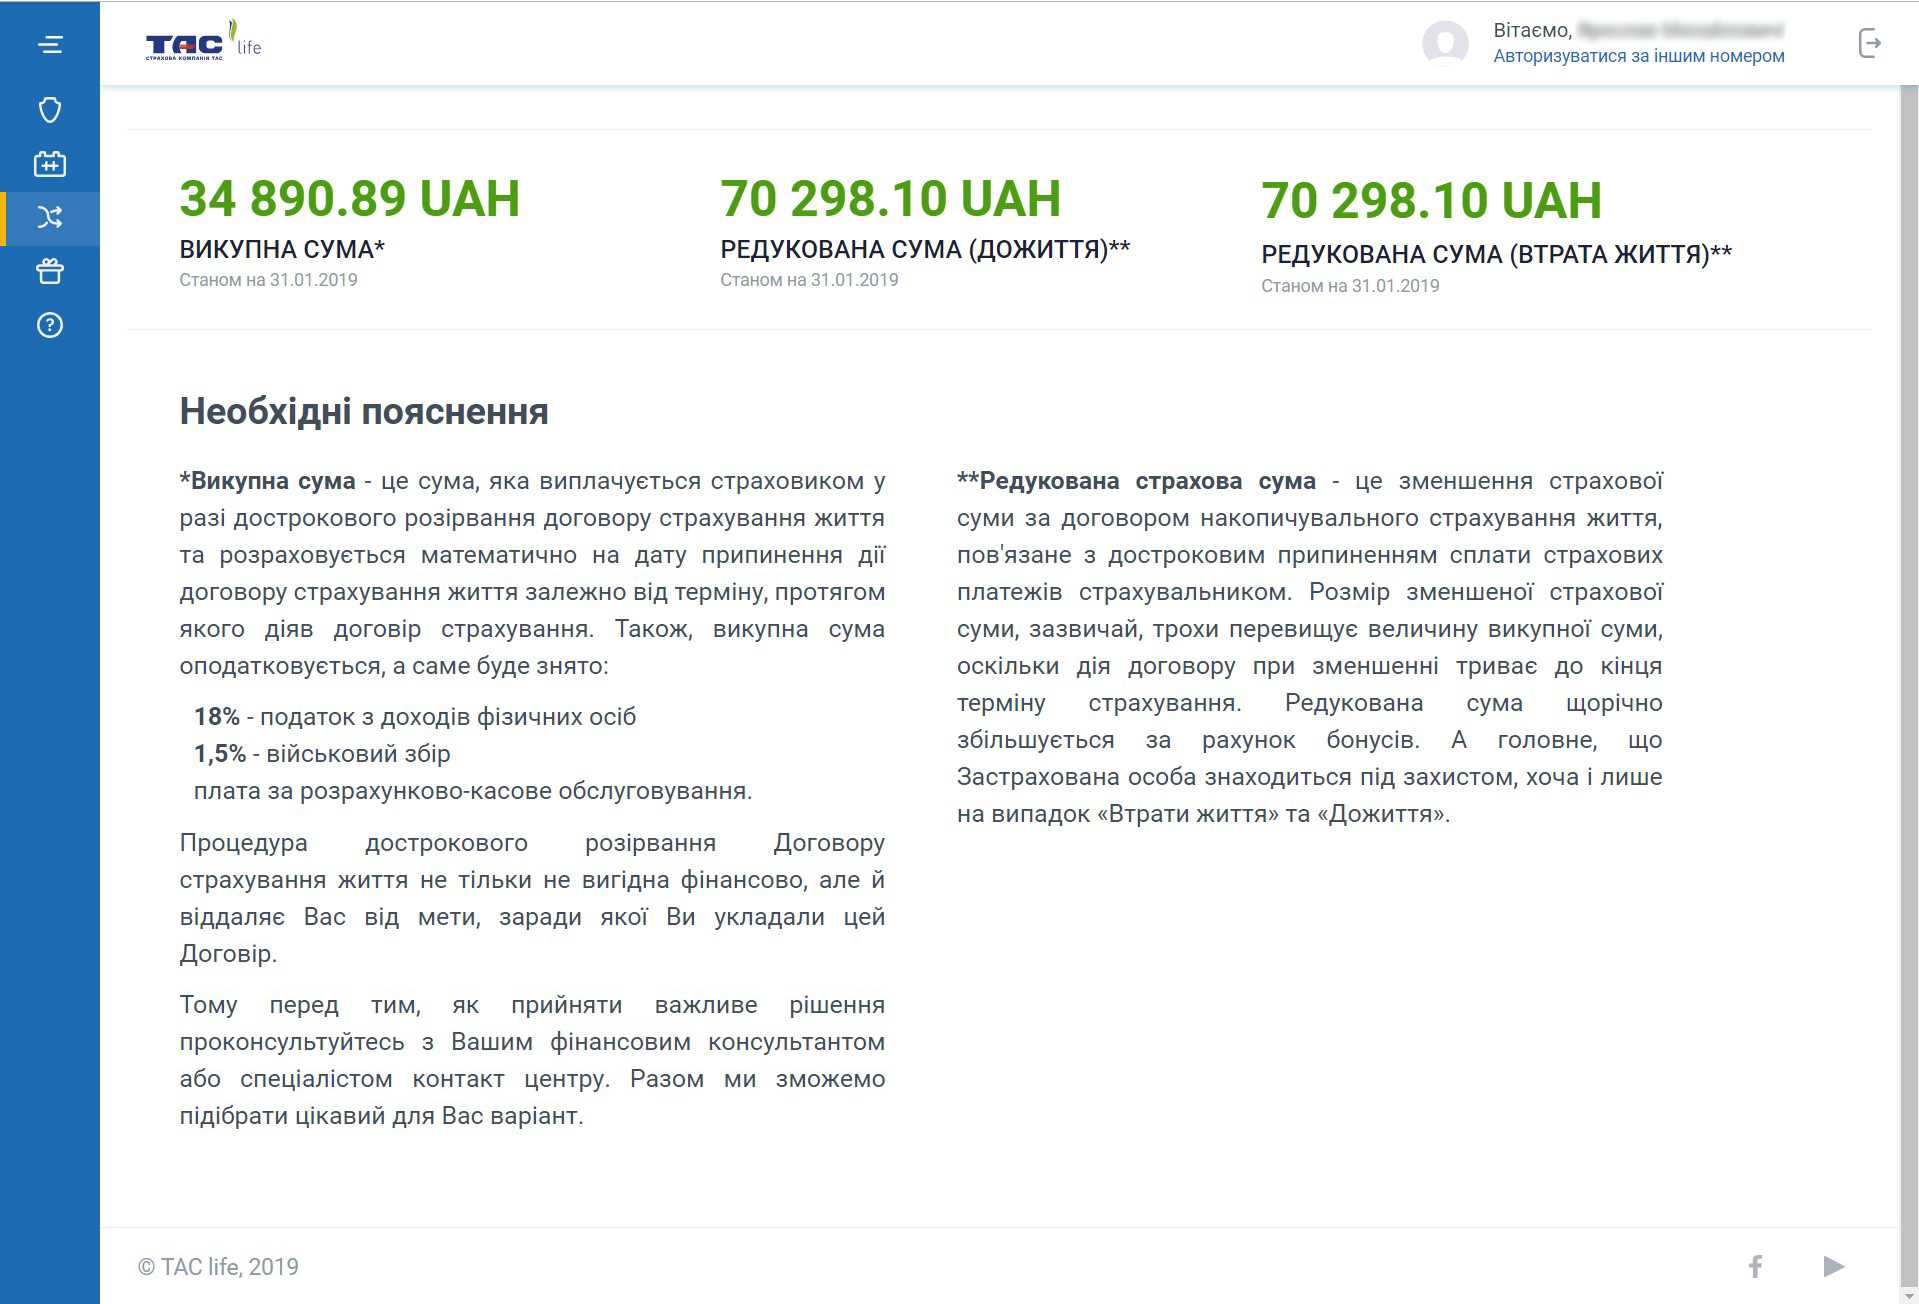The width and height of the screenshot is (1919, 1304).
Task: Select РЕДУКОВАНА СУМА (ДОЖИТТЯ) value
Action: [890, 197]
